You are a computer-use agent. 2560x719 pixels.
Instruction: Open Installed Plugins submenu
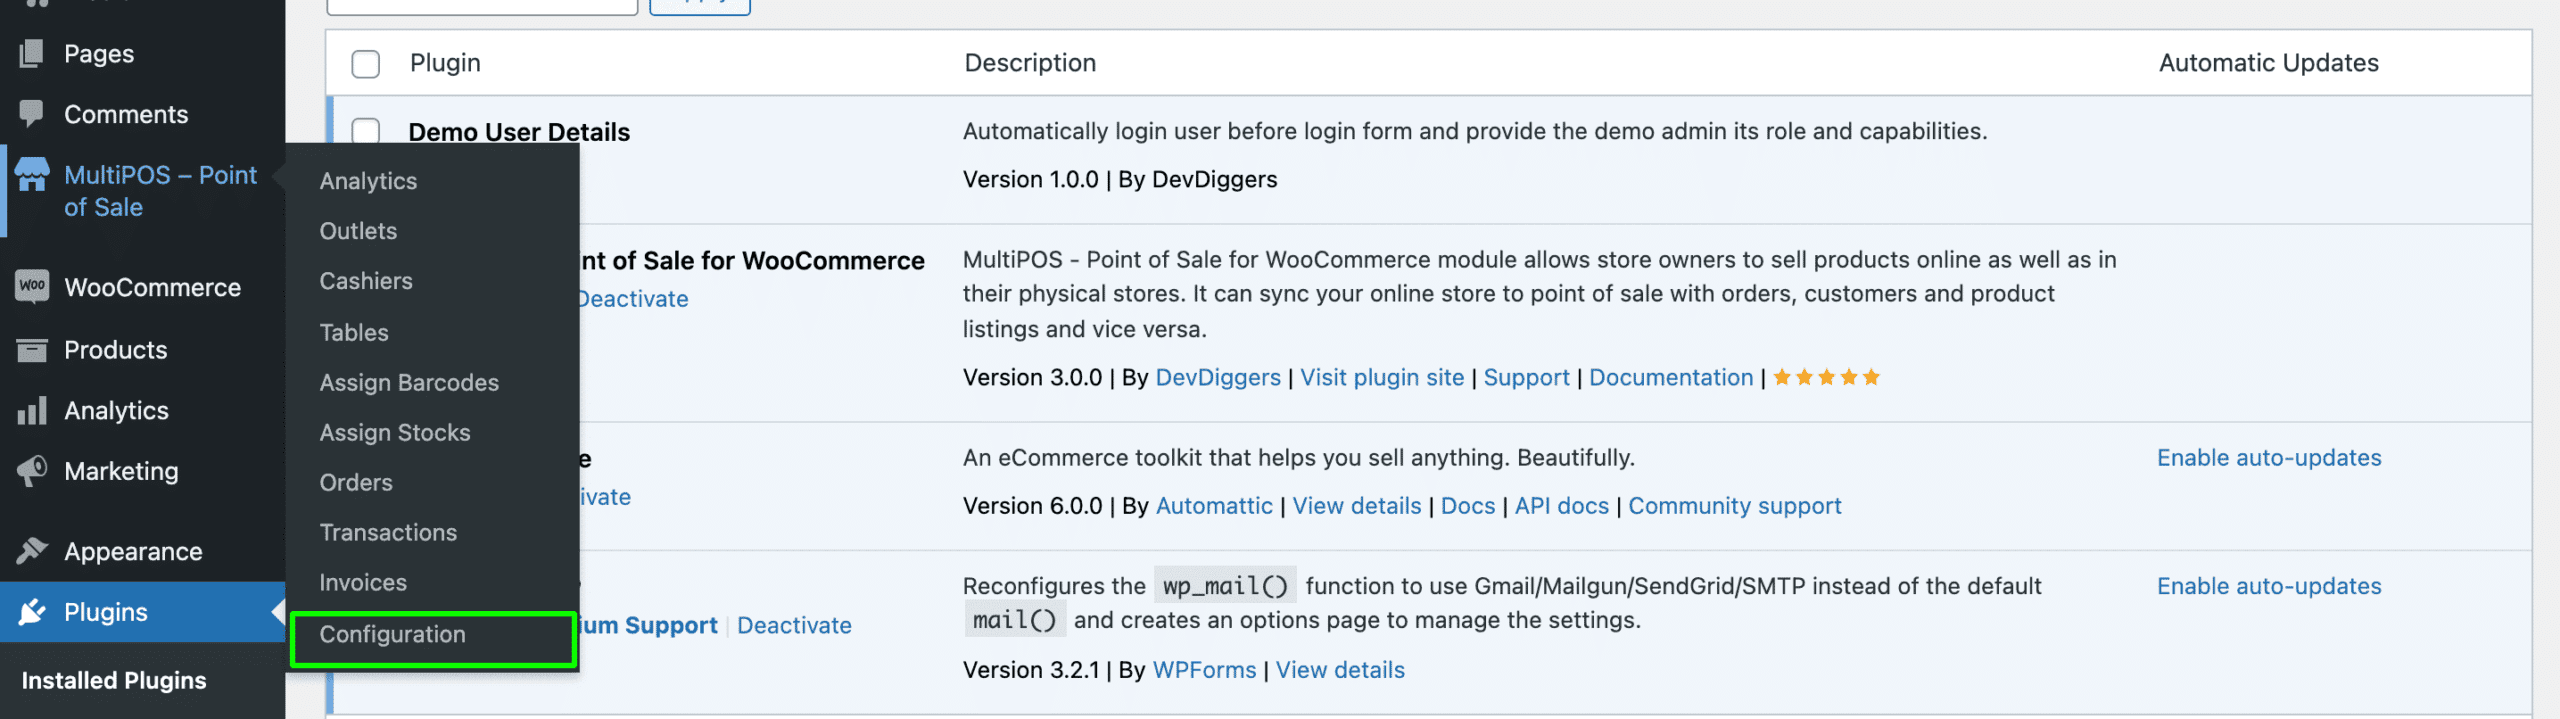[114, 680]
